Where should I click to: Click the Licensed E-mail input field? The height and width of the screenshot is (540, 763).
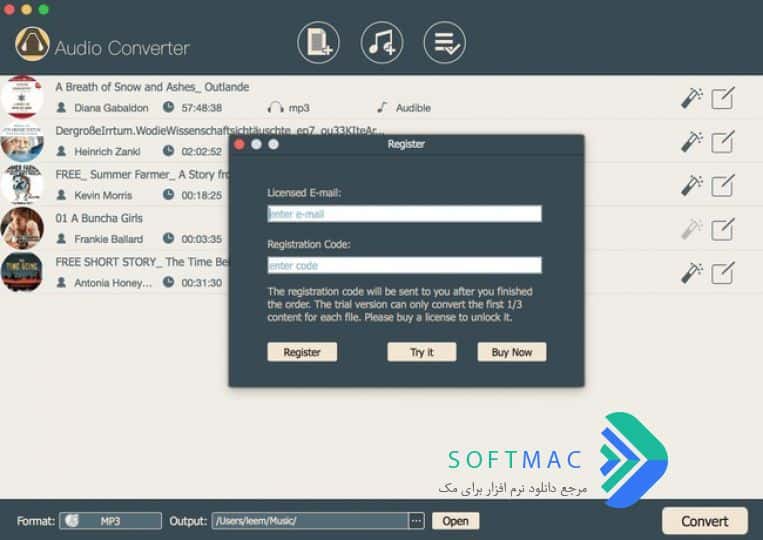tap(404, 214)
